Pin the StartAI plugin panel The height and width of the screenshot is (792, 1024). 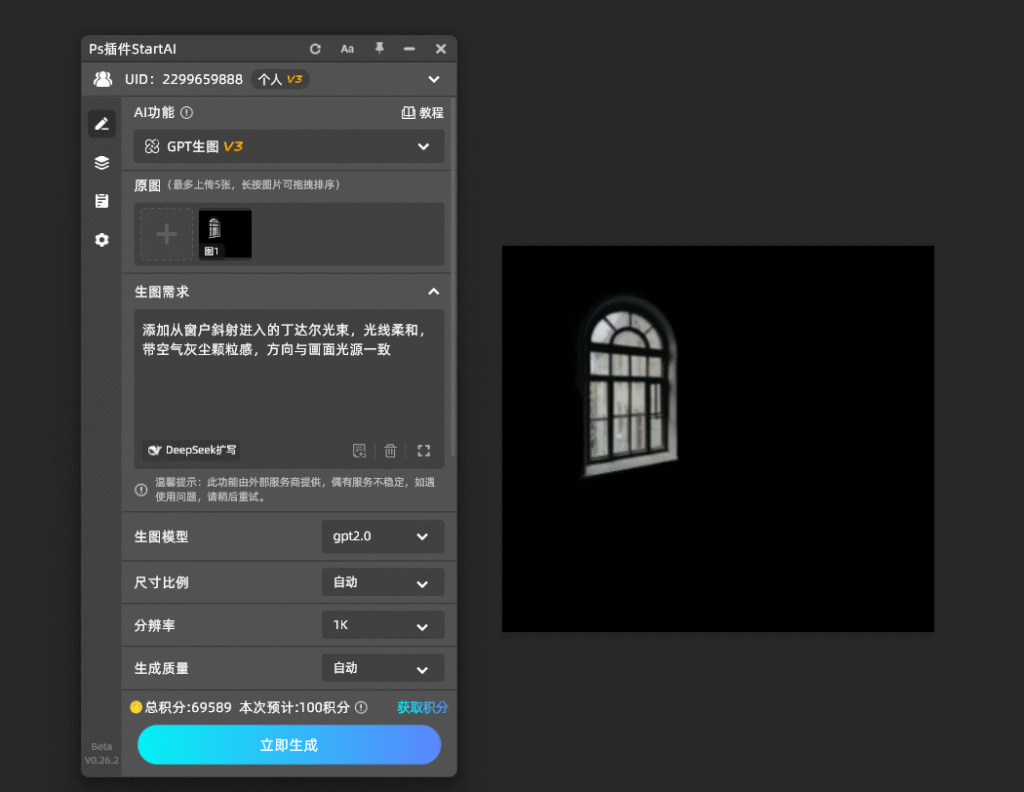(379, 48)
